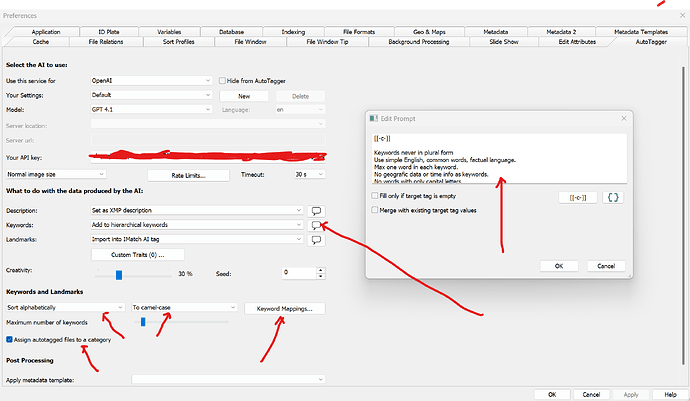Viewport: 690px width, 401px height.
Task: Switch to the Slide Show tab
Action: 504,42
